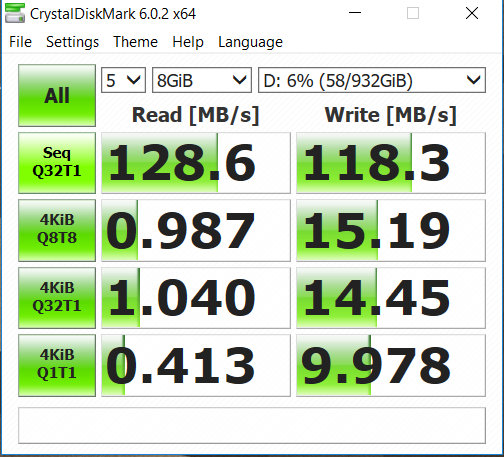The image size is (504, 457).
Task: Click the 4KiB Q32T1 write value 14.45
Action: (x=391, y=298)
